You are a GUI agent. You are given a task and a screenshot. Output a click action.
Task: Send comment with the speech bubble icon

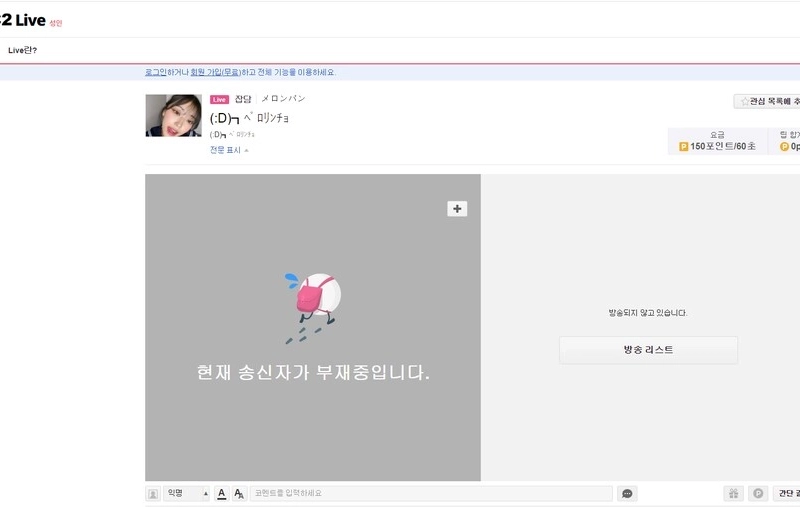pos(627,493)
